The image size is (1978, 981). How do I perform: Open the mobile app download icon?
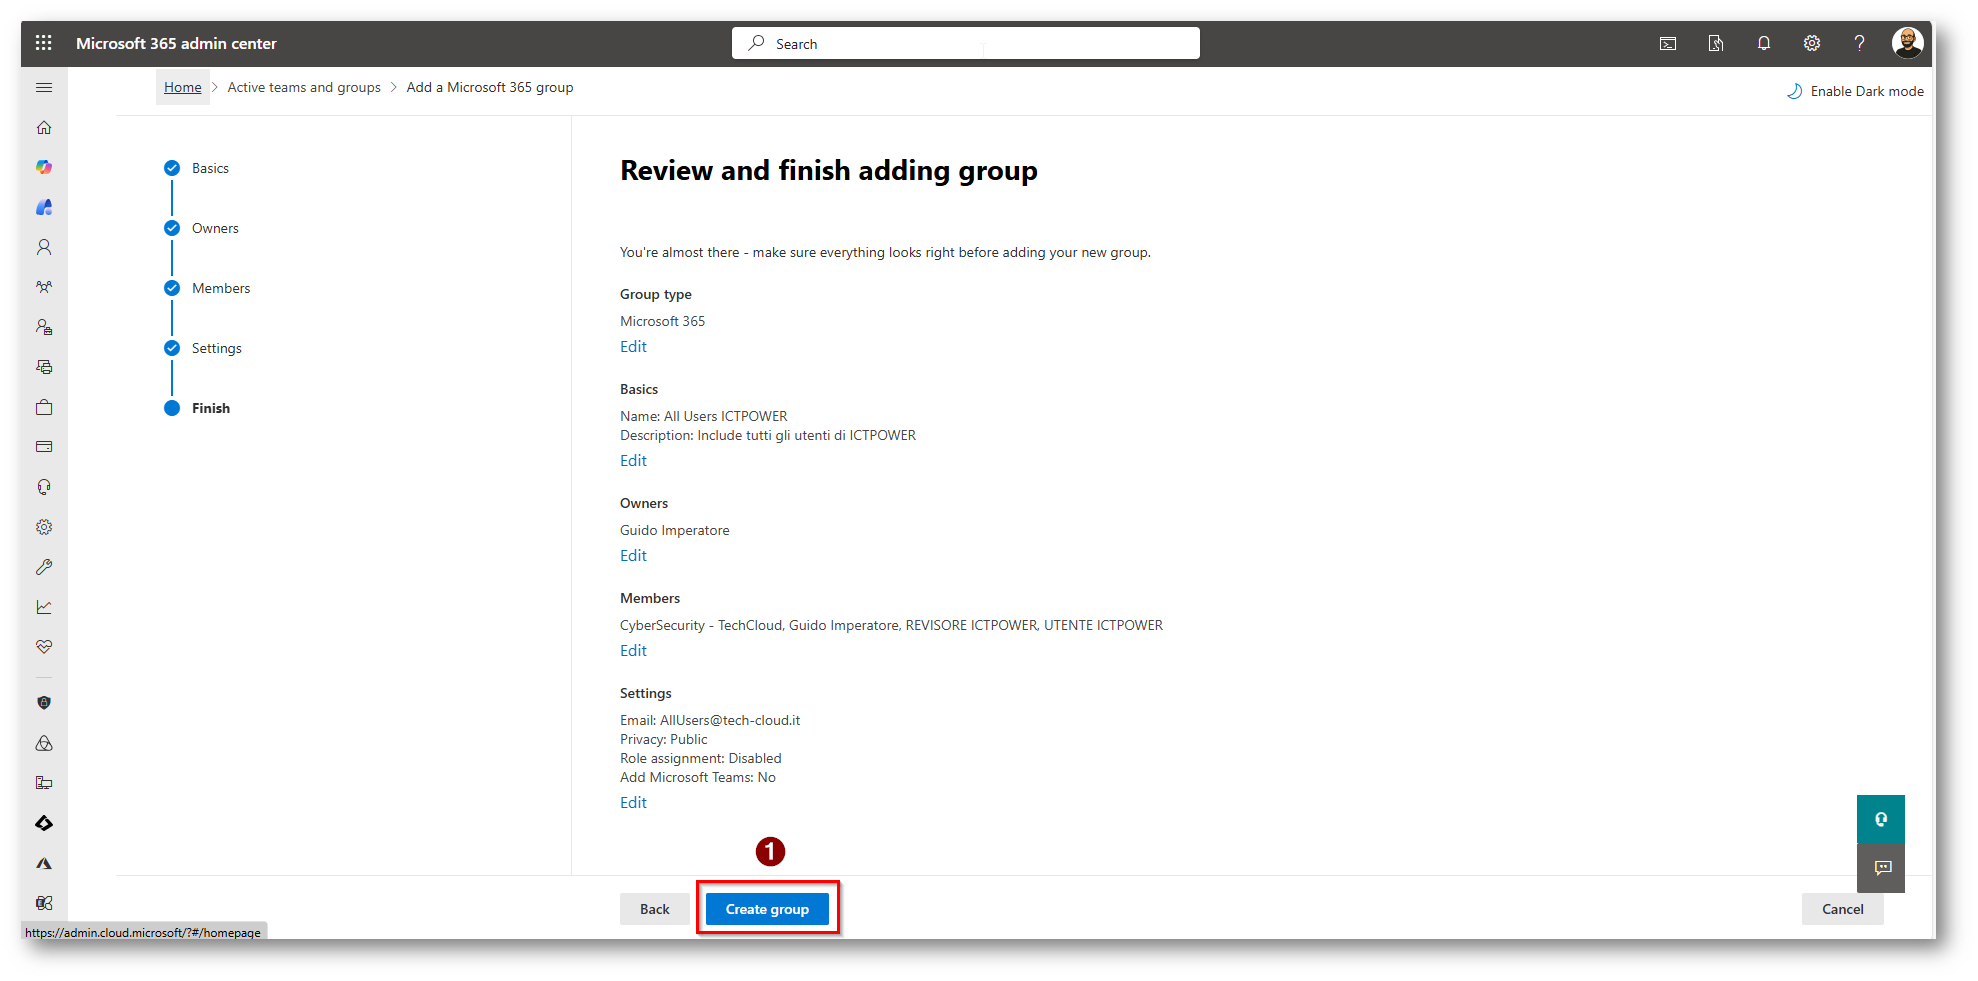click(1716, 43)
